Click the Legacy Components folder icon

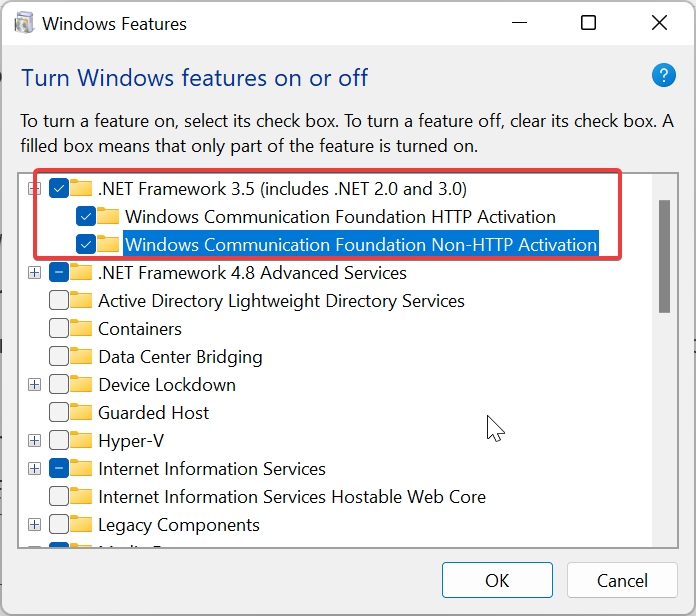pos(83,525)
